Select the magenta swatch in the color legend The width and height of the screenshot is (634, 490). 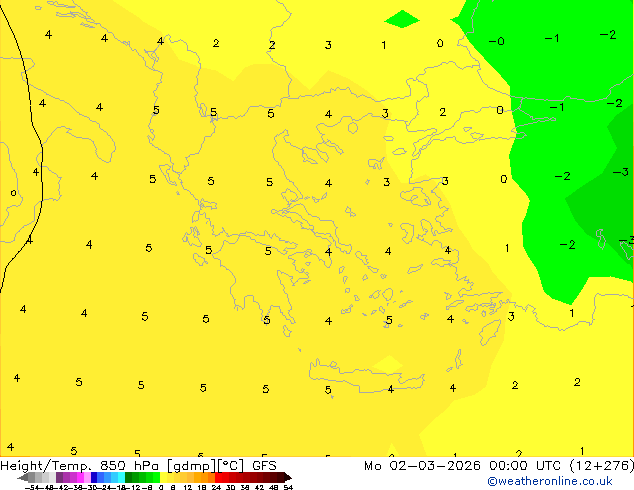(x=80, y=477)
